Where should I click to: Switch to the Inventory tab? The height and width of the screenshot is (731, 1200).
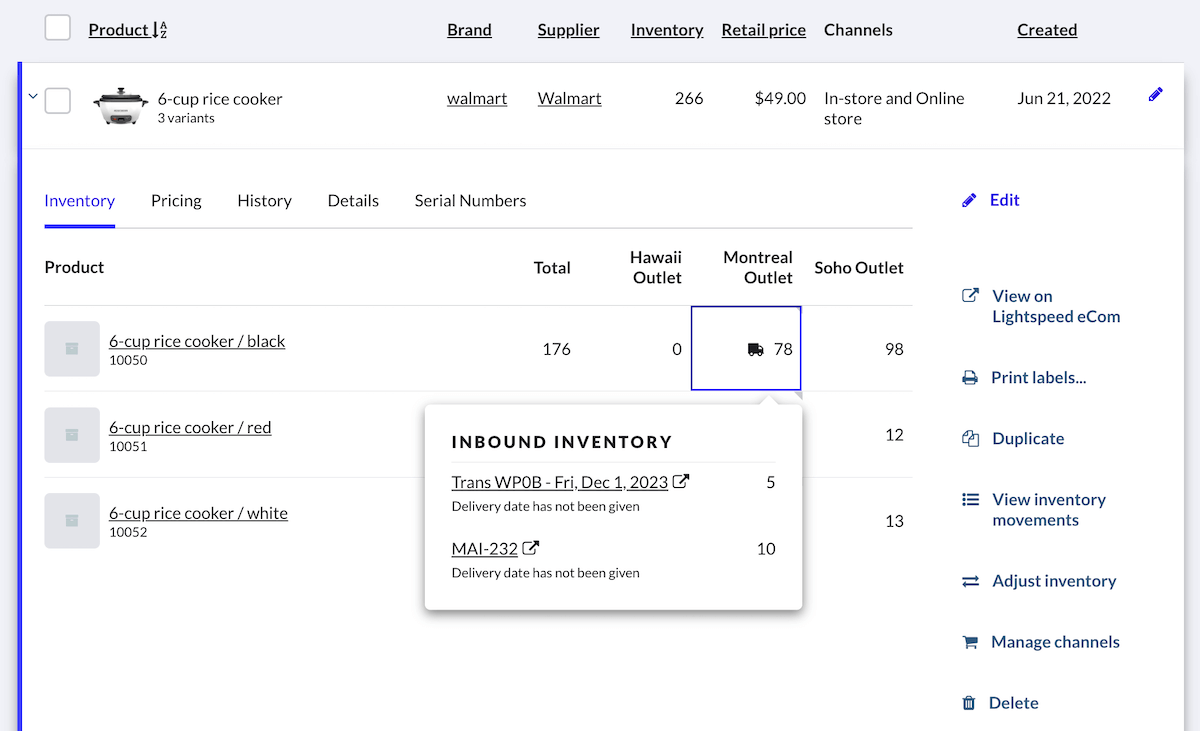coord(80,200)
